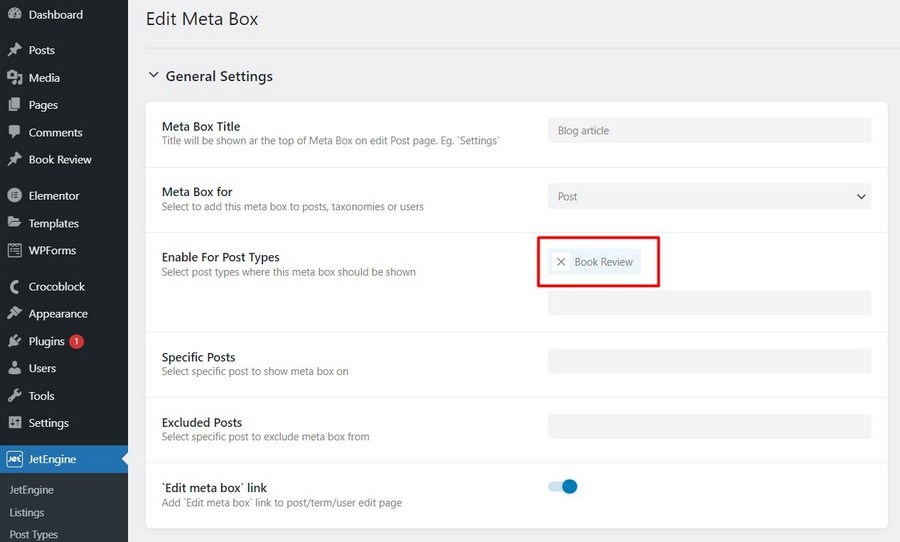Click the Templates folder icon
This screenshot has width=900, height=542.
coord(14,223)
